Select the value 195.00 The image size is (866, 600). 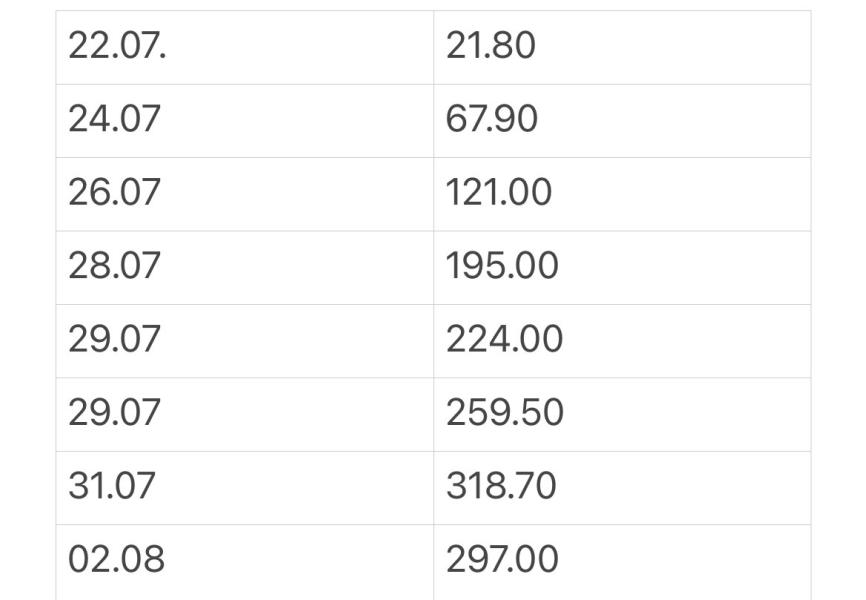point(502,266)
